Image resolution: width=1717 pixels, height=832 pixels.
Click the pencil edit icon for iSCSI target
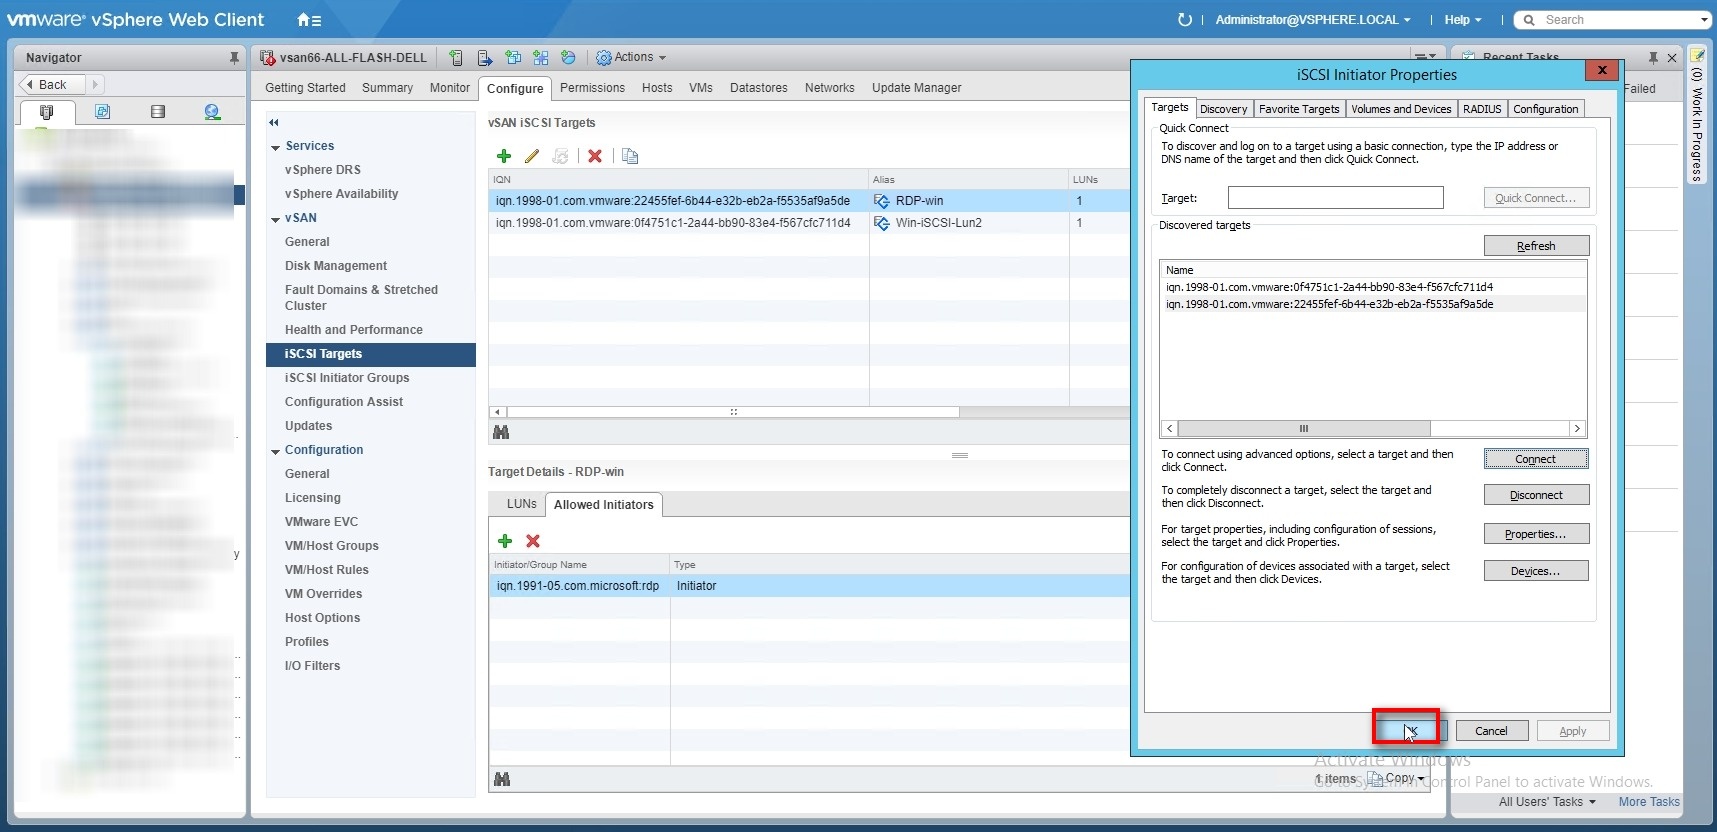(532, 156)
